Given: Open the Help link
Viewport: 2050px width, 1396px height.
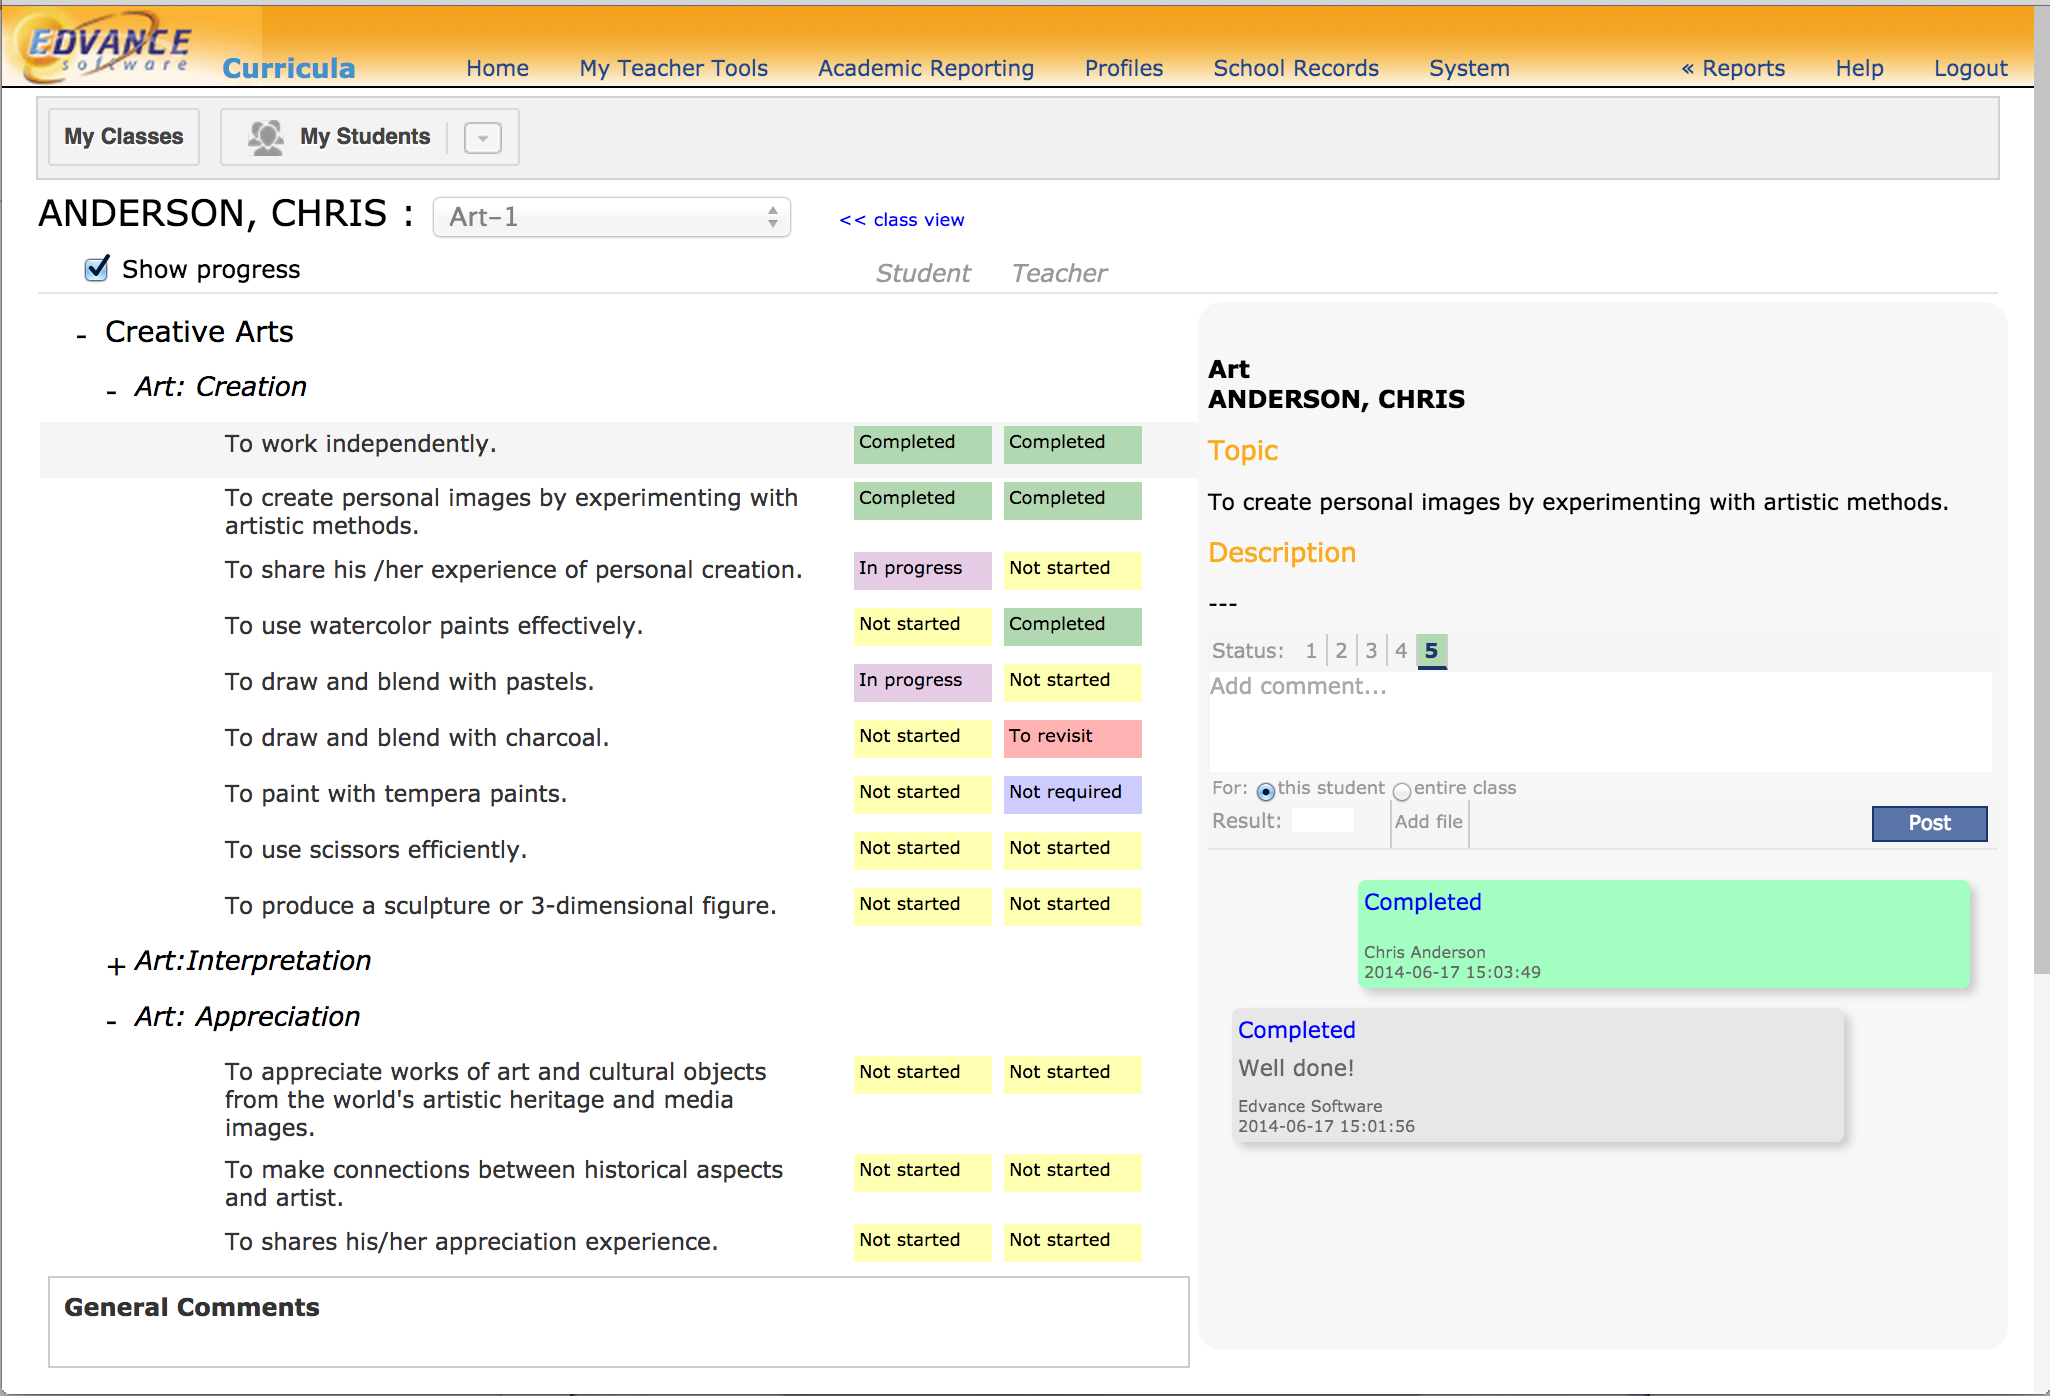Looking at the screenshot, I should [x=1859, y=68].
